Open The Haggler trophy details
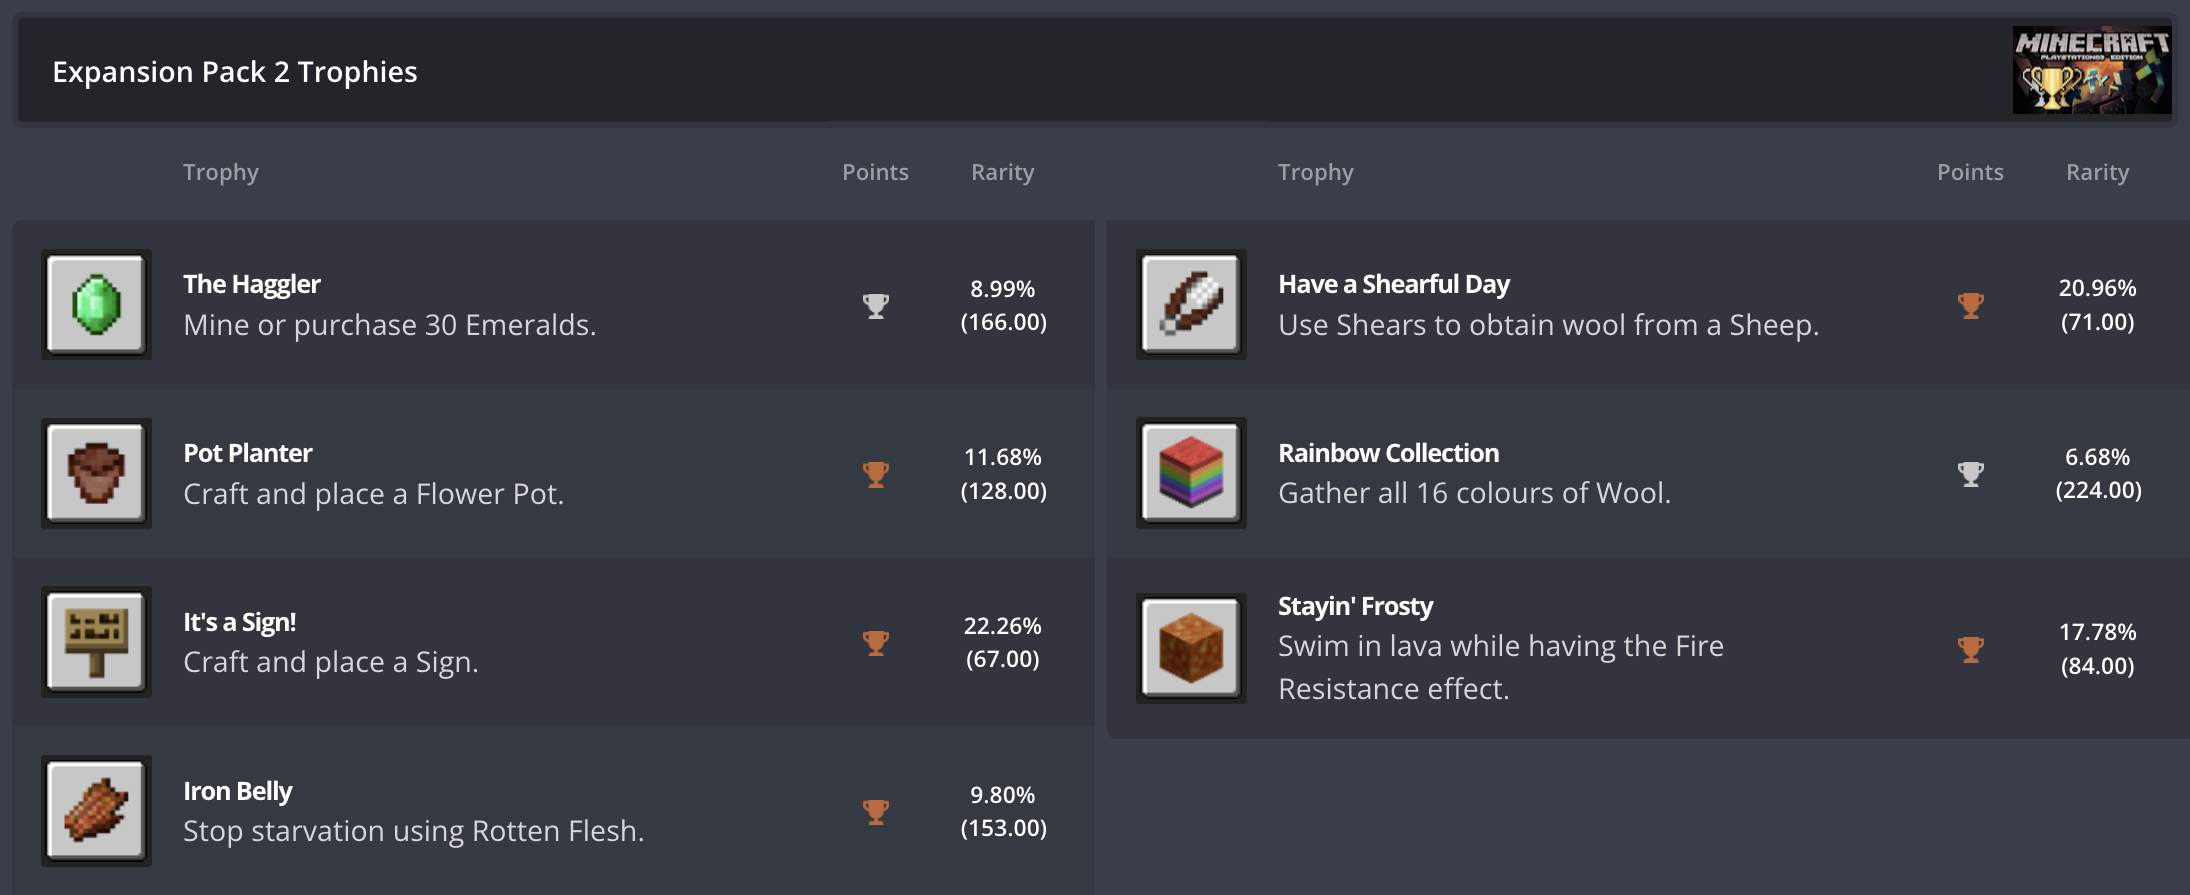Viewport: 2190px width, 895px height. click(251, 283)
